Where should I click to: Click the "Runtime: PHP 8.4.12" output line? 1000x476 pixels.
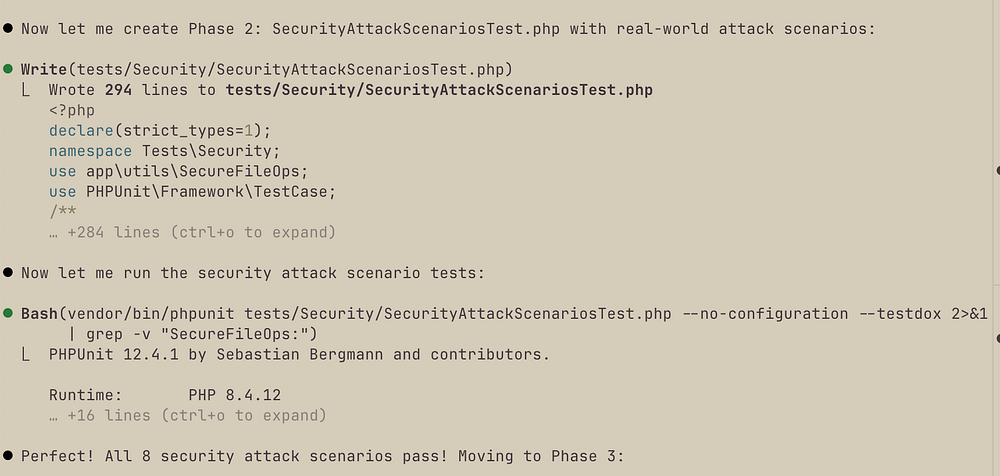pos(164,395)
